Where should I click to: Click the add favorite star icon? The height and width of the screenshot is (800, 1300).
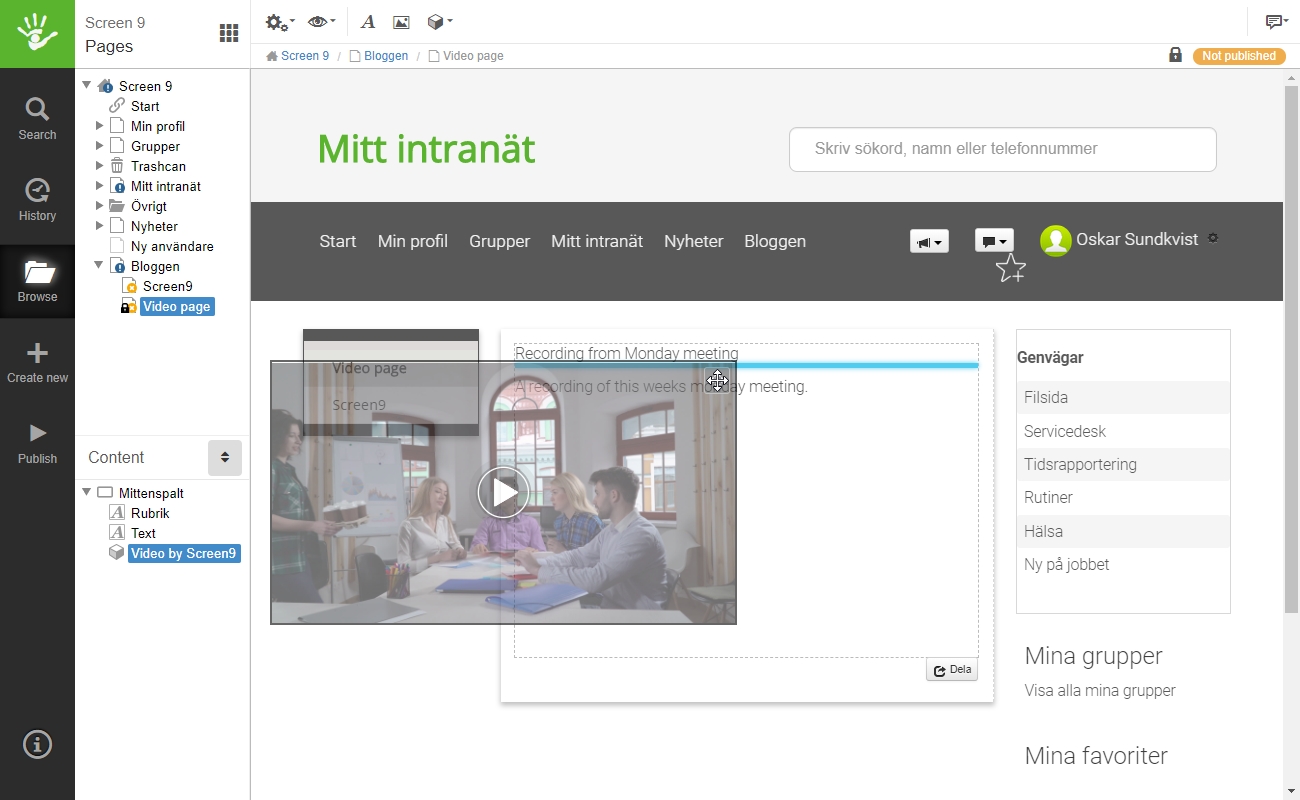coord(1011,268)
